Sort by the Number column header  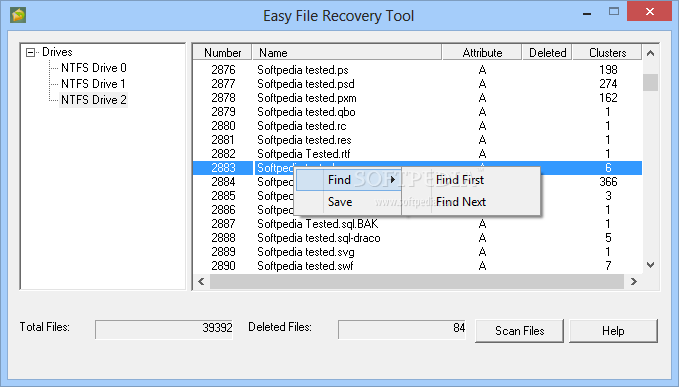click(x=223, y=52)
